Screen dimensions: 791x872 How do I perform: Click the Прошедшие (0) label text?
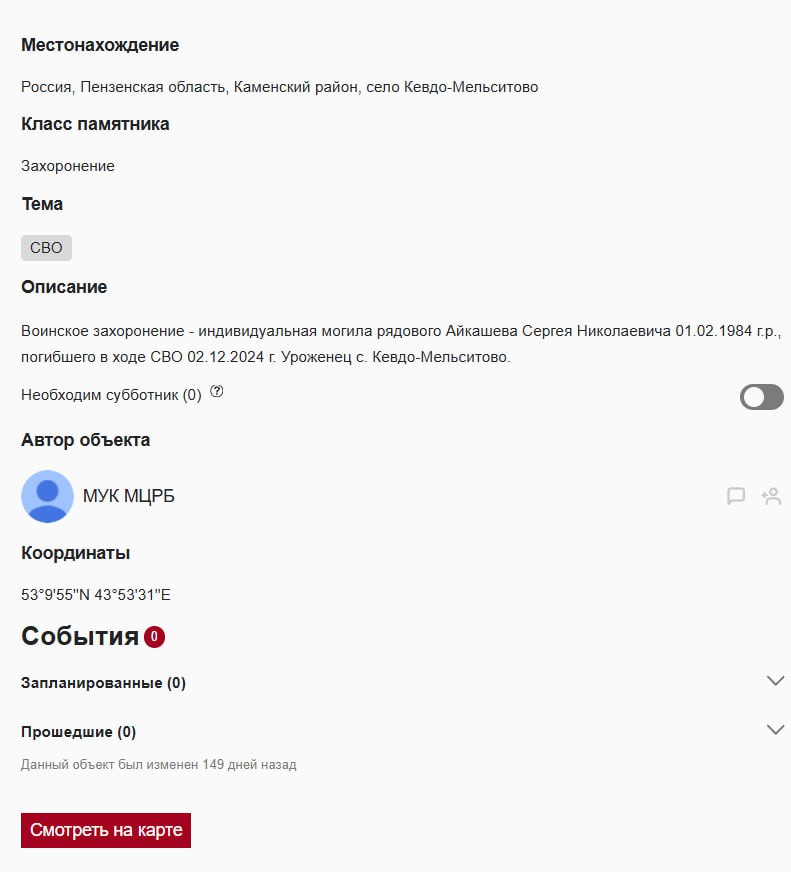(78, 732)
